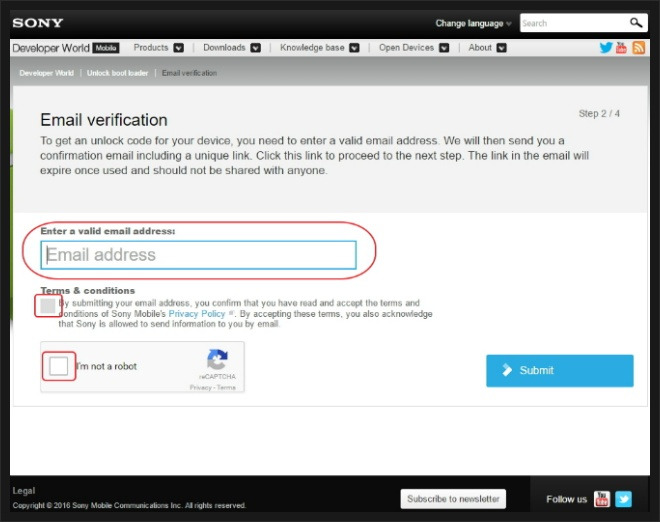
Task: Open the Open Devices menu item
Action: tap(406, 48)
